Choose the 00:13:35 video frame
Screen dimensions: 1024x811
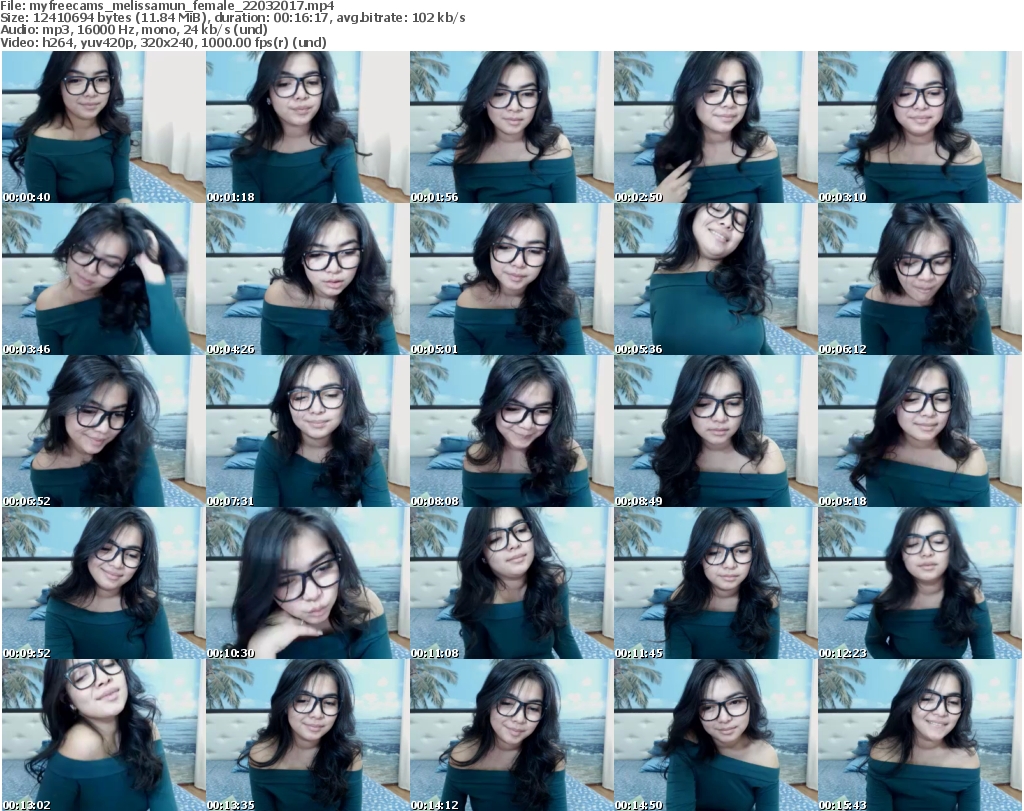pos(308,735)
